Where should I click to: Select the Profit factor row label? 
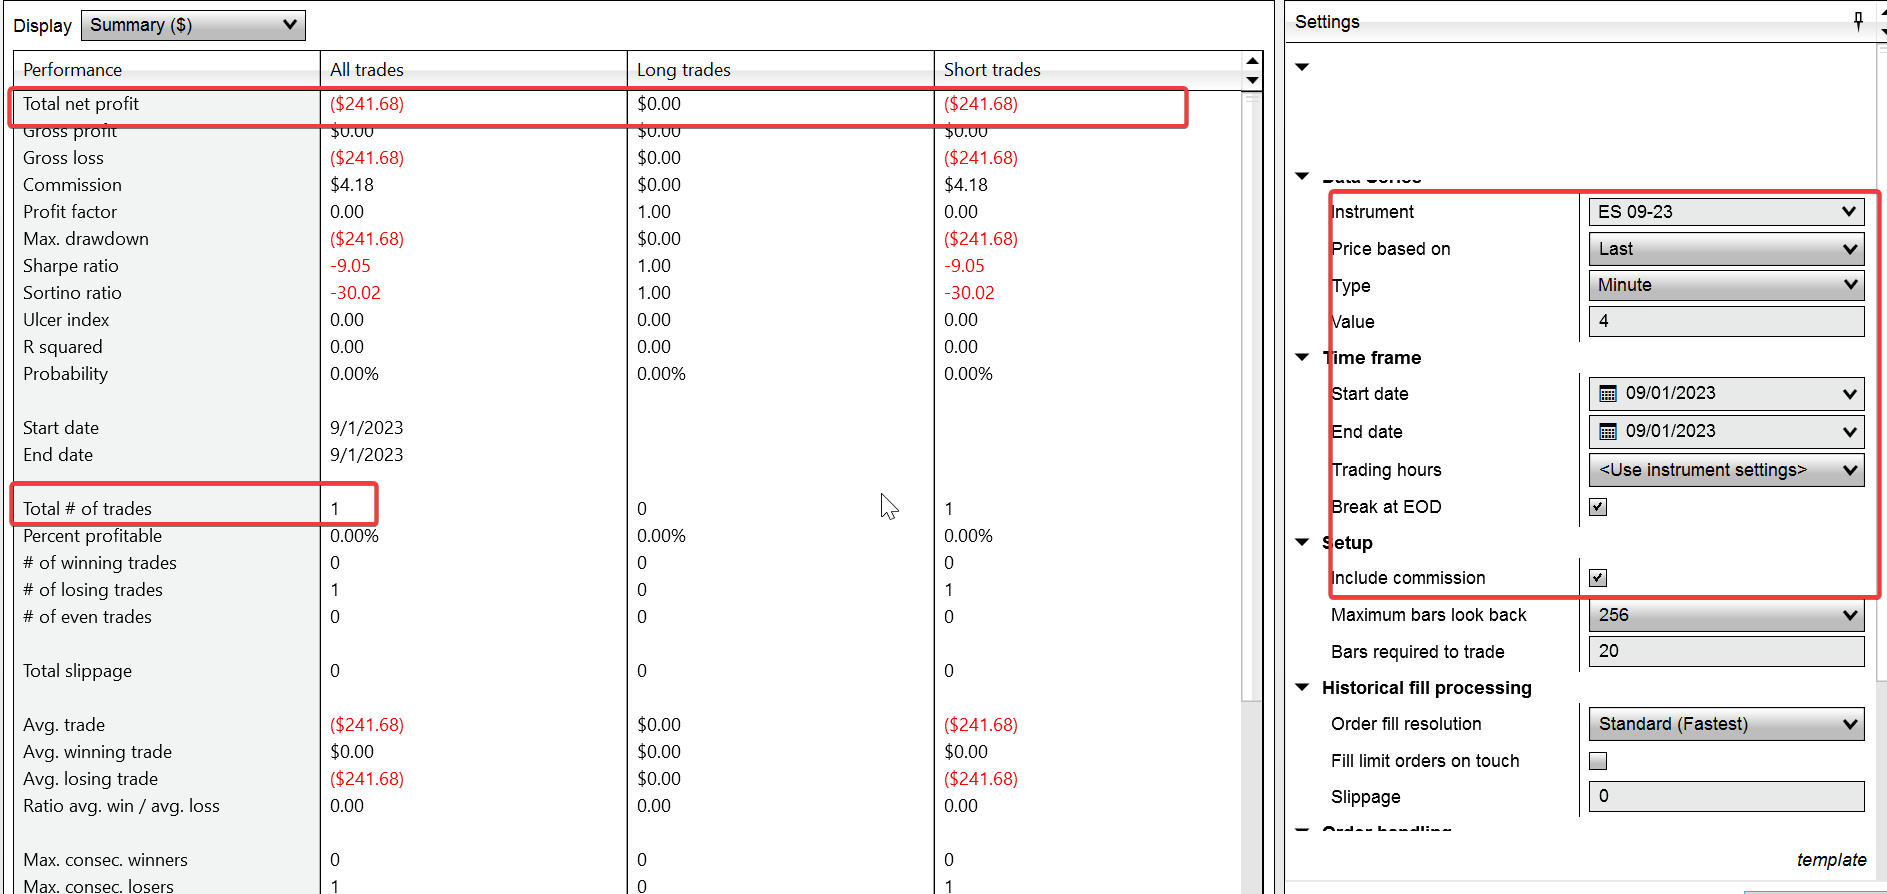point(70,212)
